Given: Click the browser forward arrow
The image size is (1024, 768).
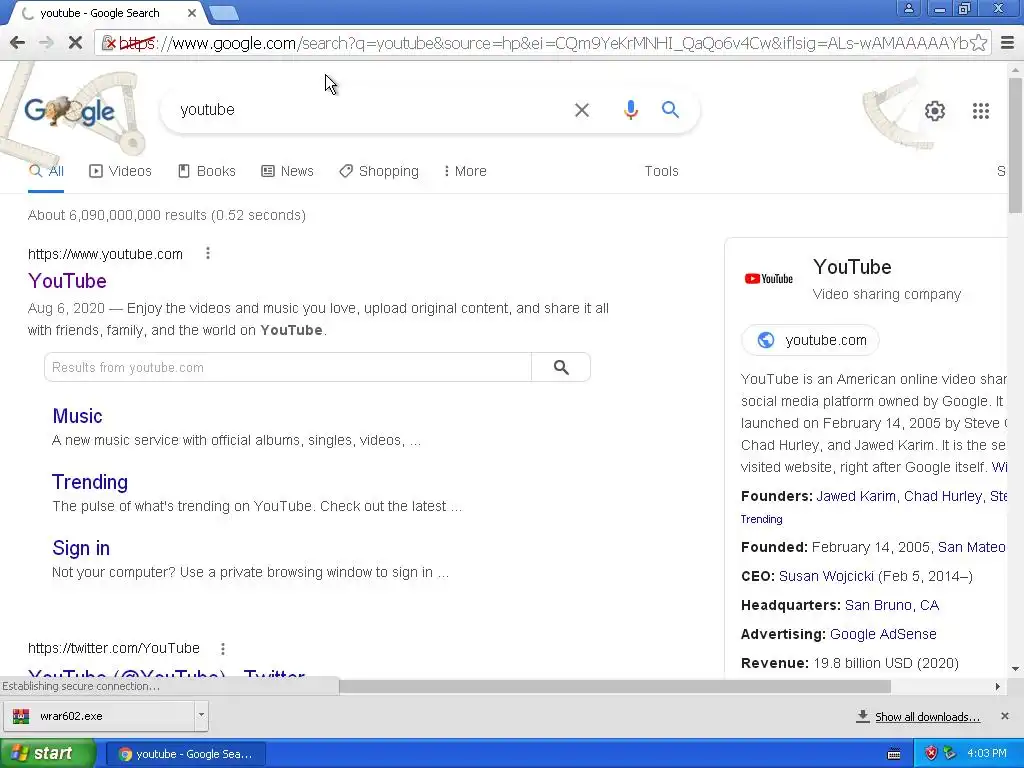Looking at the screenshot, I should click(46, 43).
